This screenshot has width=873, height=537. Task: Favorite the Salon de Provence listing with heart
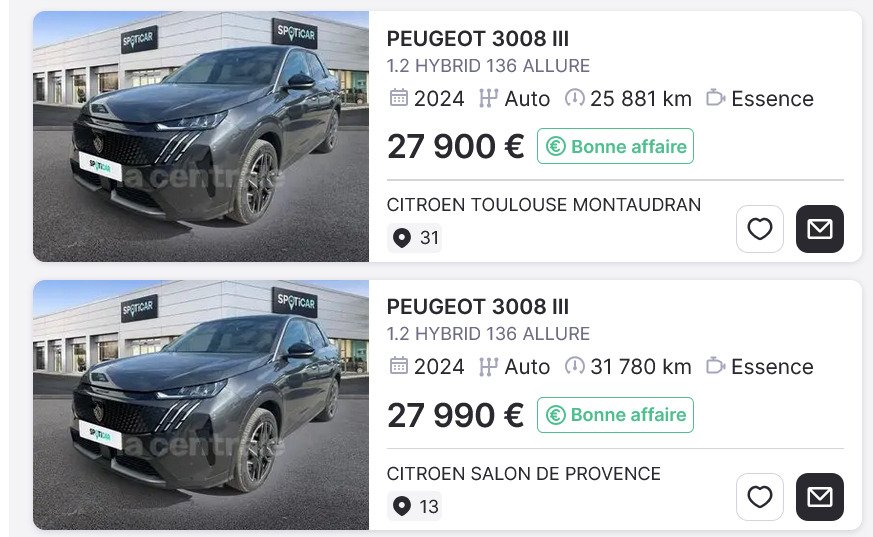pyautogui.click(x=760, y=497)
